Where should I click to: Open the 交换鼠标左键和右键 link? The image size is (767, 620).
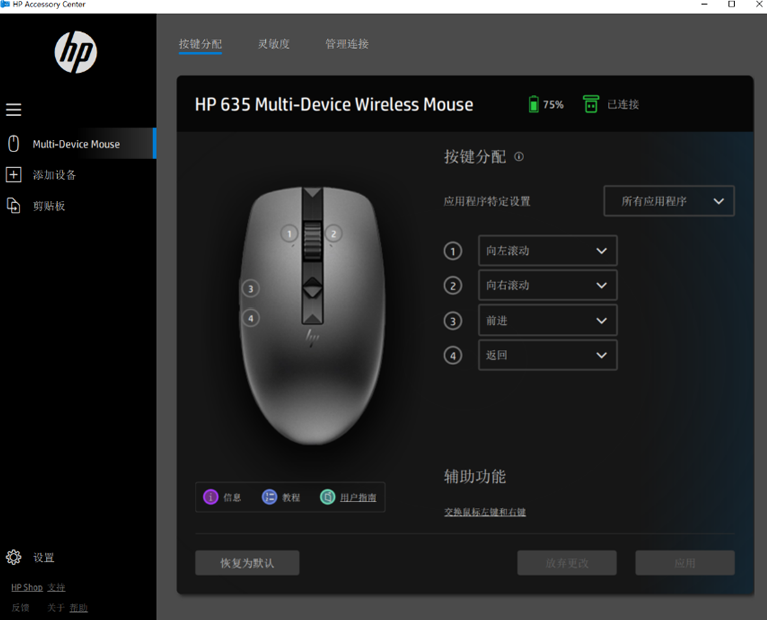485,512
